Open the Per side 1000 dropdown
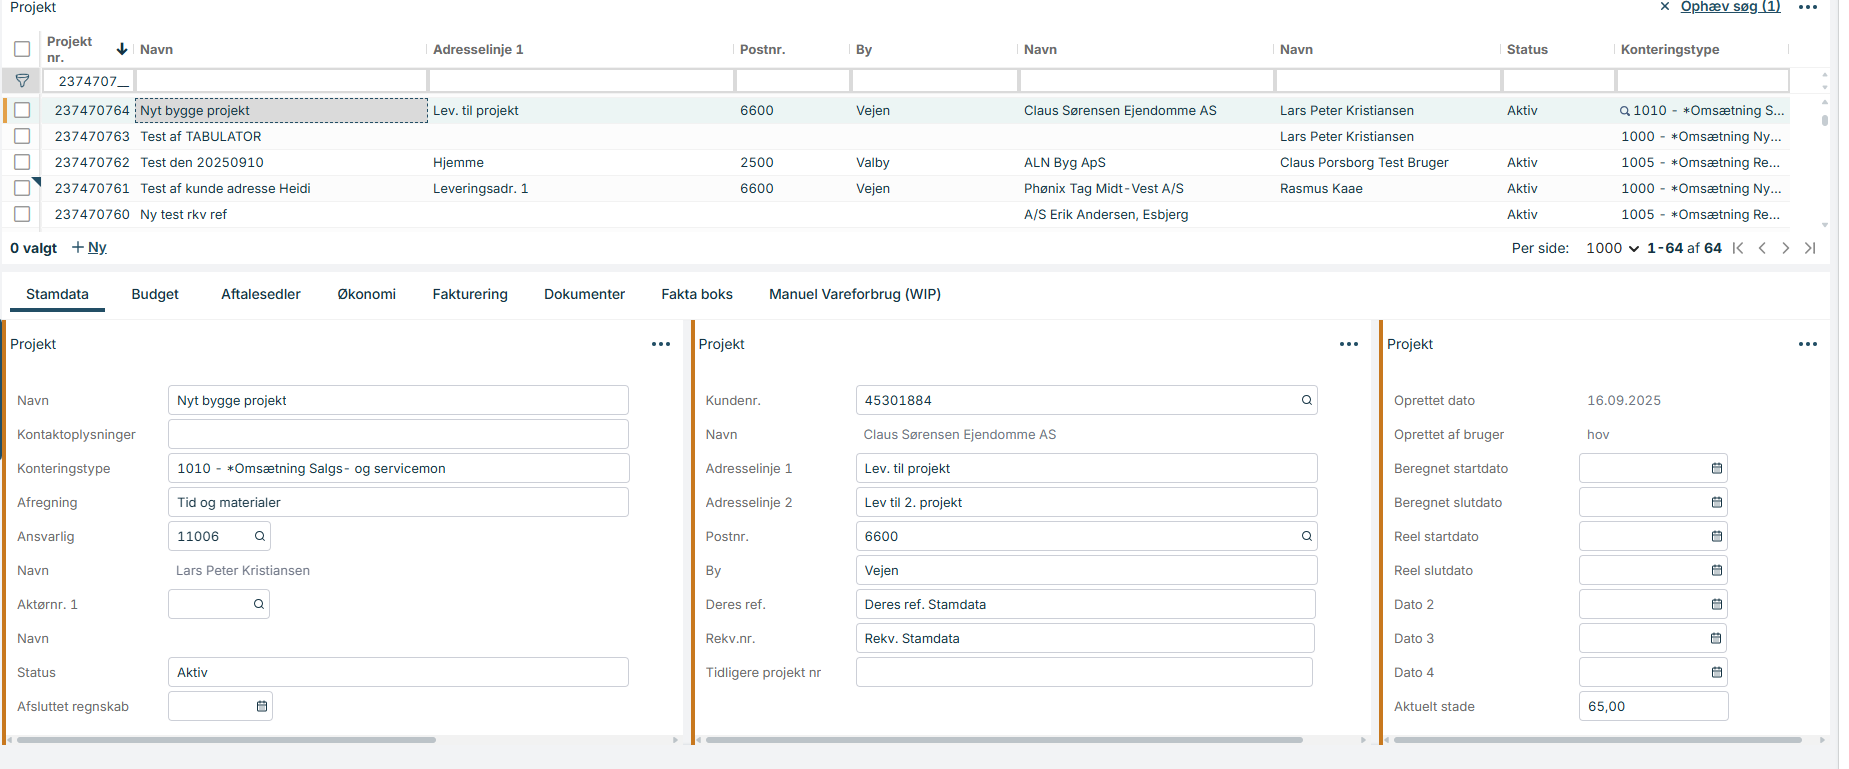The image size is (1849, 769). point(1612,248)
